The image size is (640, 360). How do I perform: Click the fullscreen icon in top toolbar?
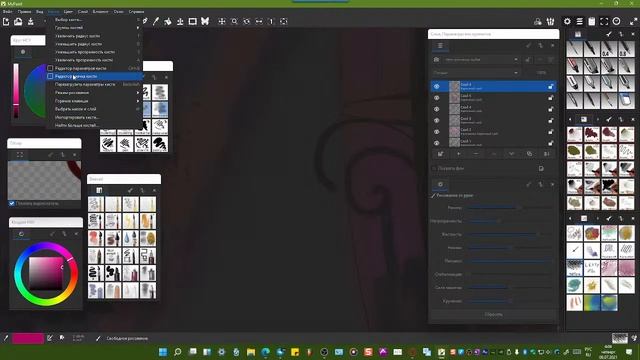604,21
